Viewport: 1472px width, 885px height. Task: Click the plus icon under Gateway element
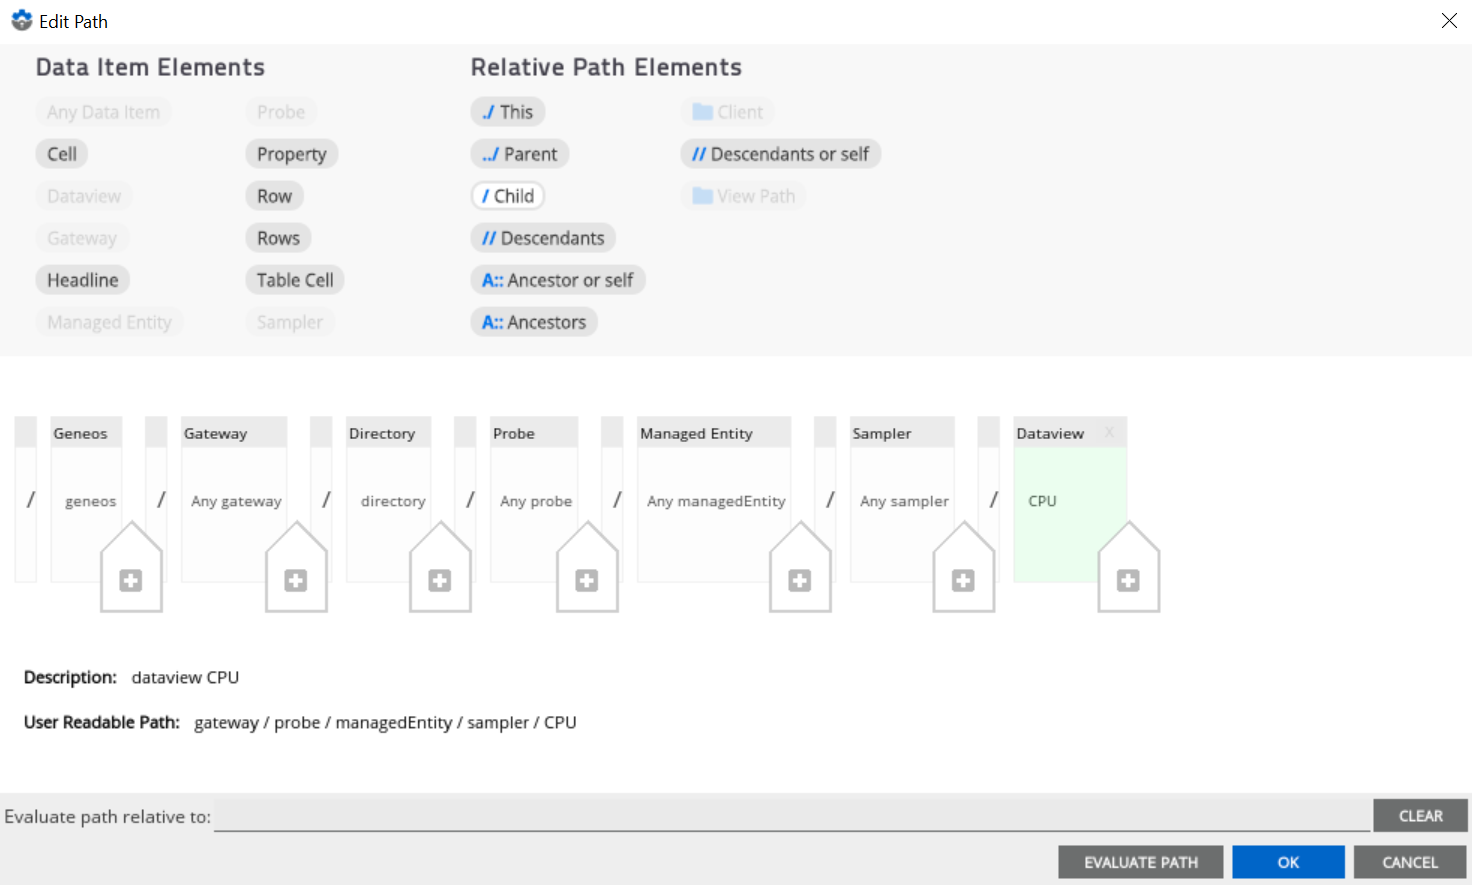click(x=296, y=581)
